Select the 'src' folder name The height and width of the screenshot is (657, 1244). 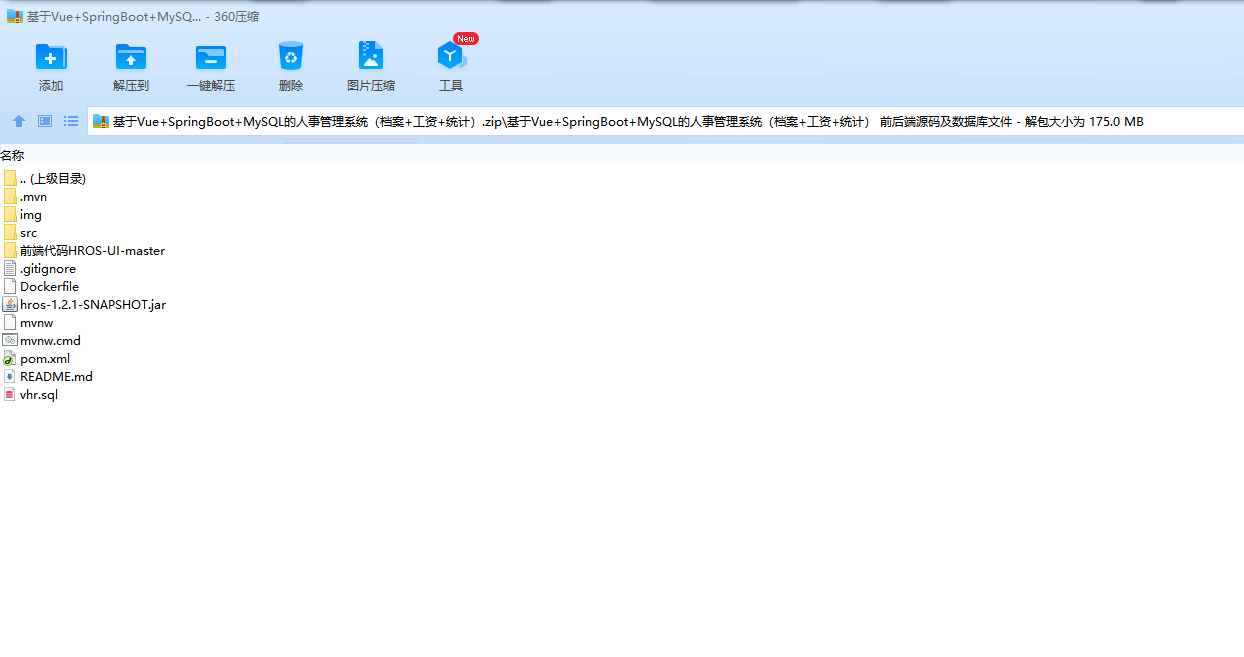(x=28, y=233)
